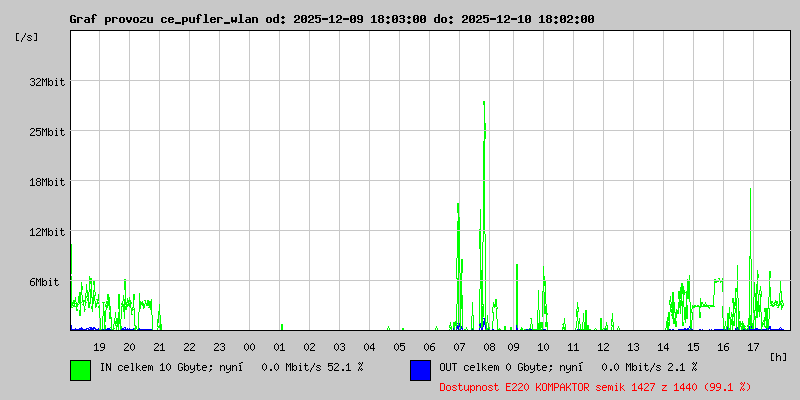800x400 pixels.
Task: Click the blue OUT legend color swatch
Action: click(420, 370)
